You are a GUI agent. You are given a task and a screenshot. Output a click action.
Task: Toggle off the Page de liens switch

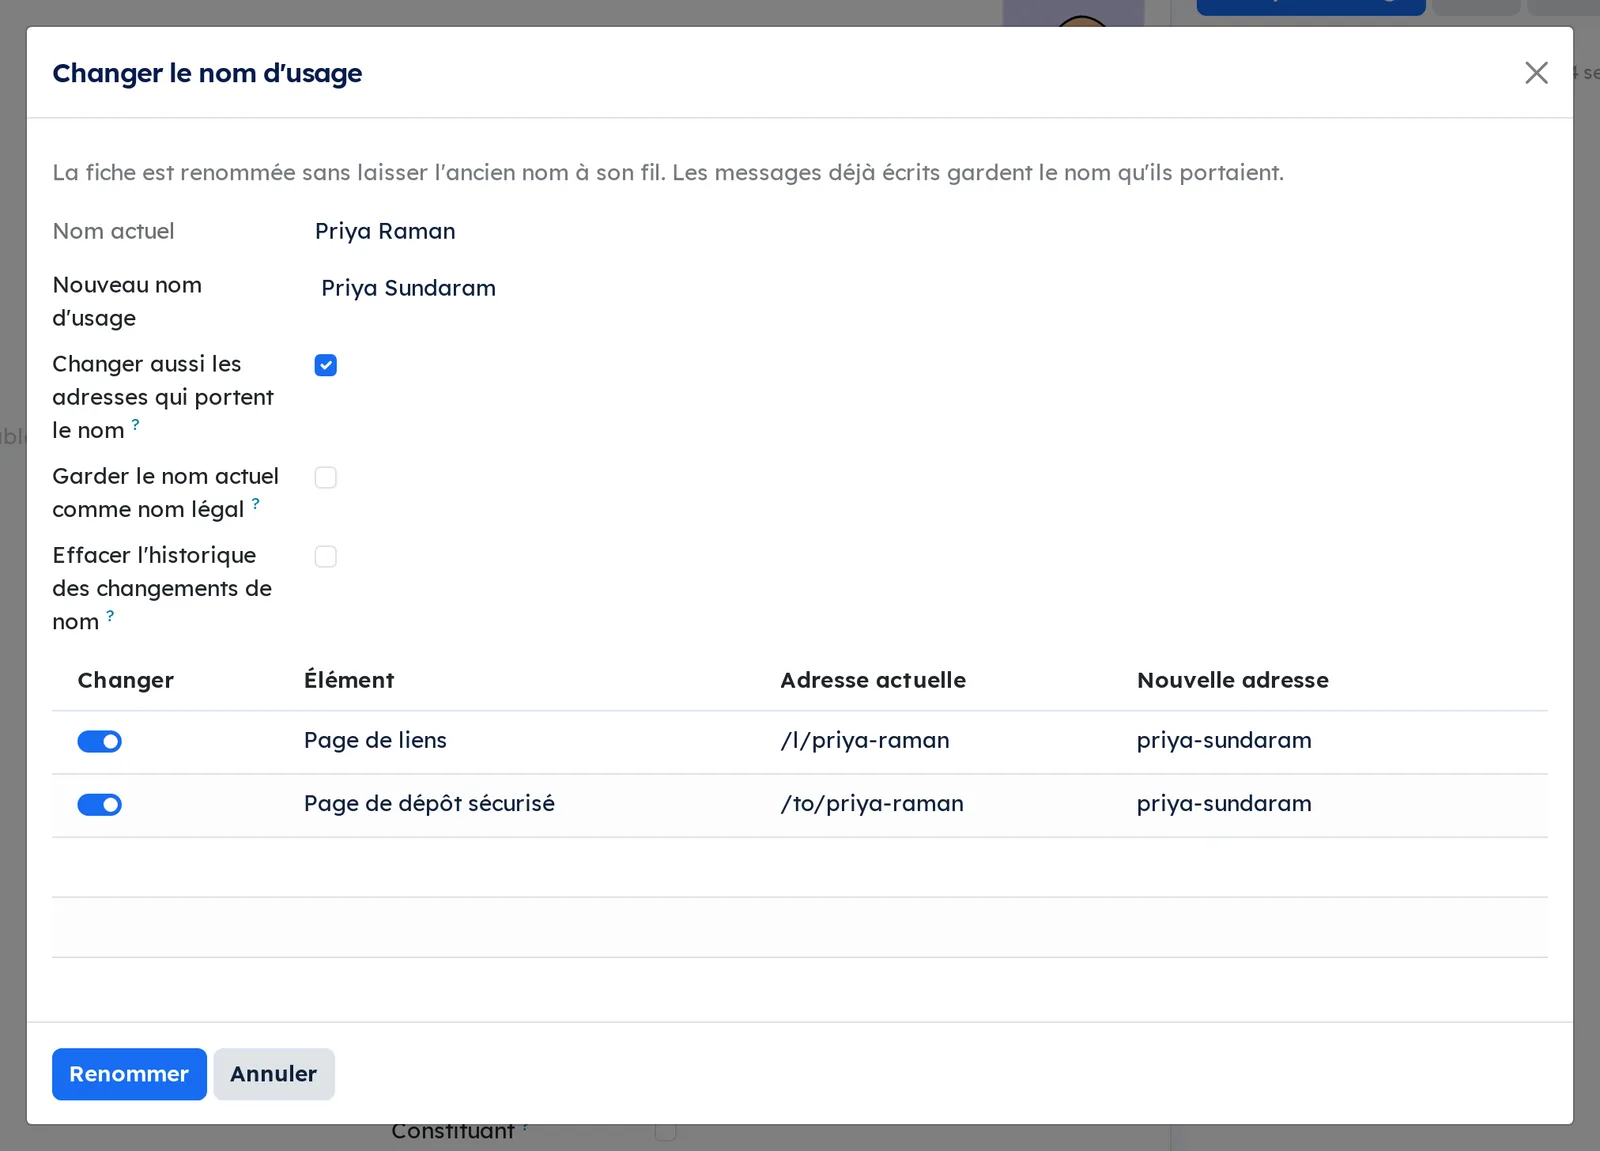100,741
